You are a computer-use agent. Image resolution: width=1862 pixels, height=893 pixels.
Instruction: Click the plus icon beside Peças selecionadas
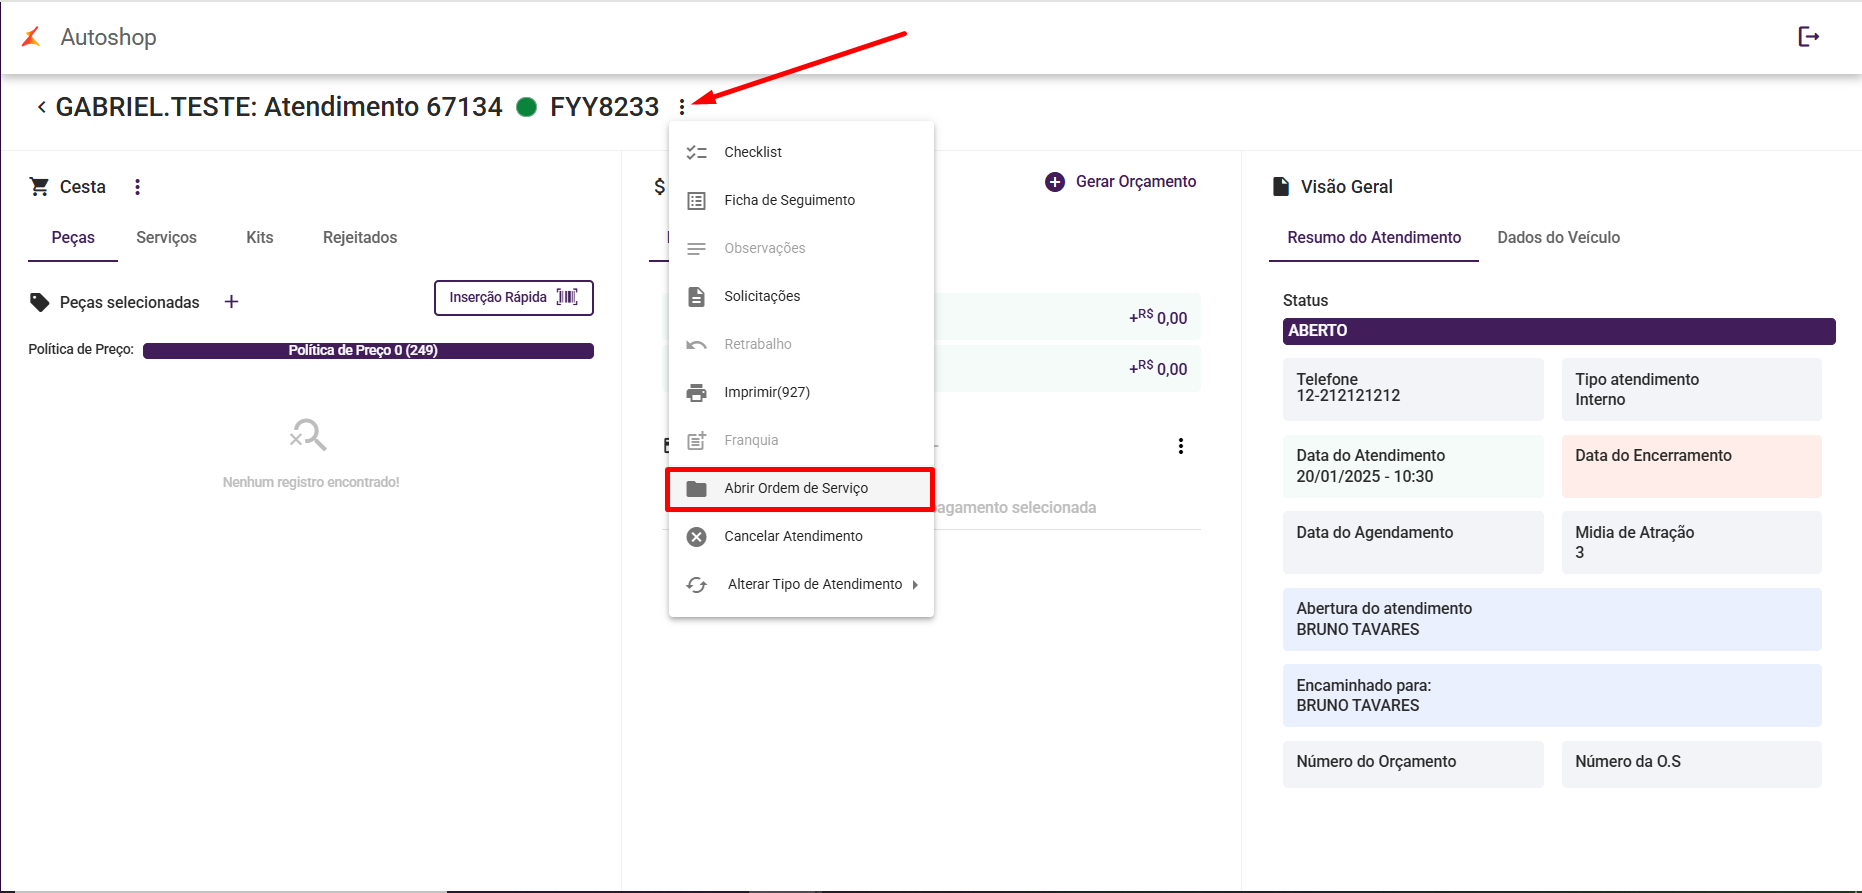click(231, 302)
